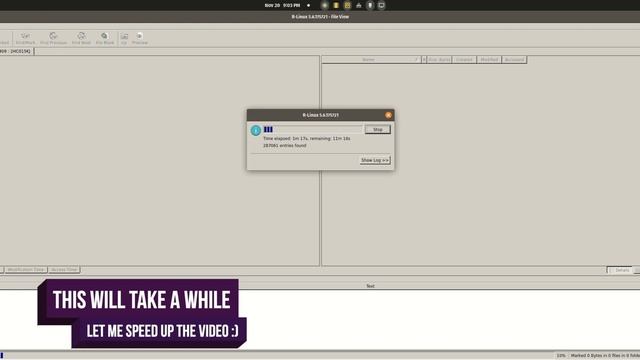Click the yellow grid tray icon
Image resolution: width=640 pixels, height=360 pixels.
pos(347,5)
